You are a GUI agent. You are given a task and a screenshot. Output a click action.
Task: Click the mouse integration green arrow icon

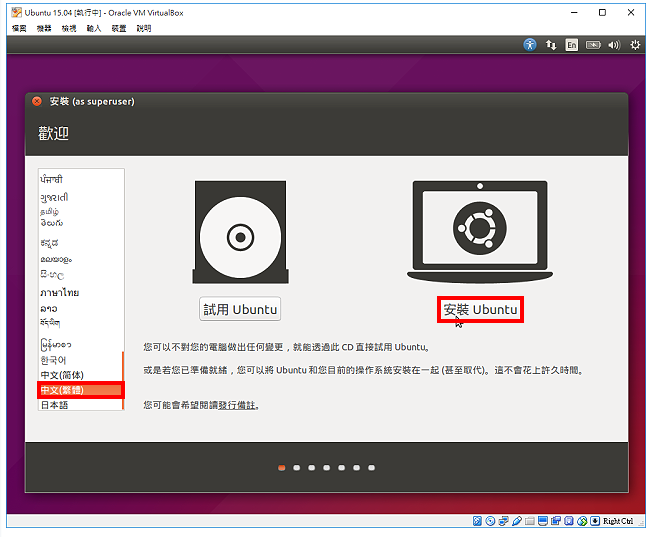pyautogui.click(x=582, y=521)
